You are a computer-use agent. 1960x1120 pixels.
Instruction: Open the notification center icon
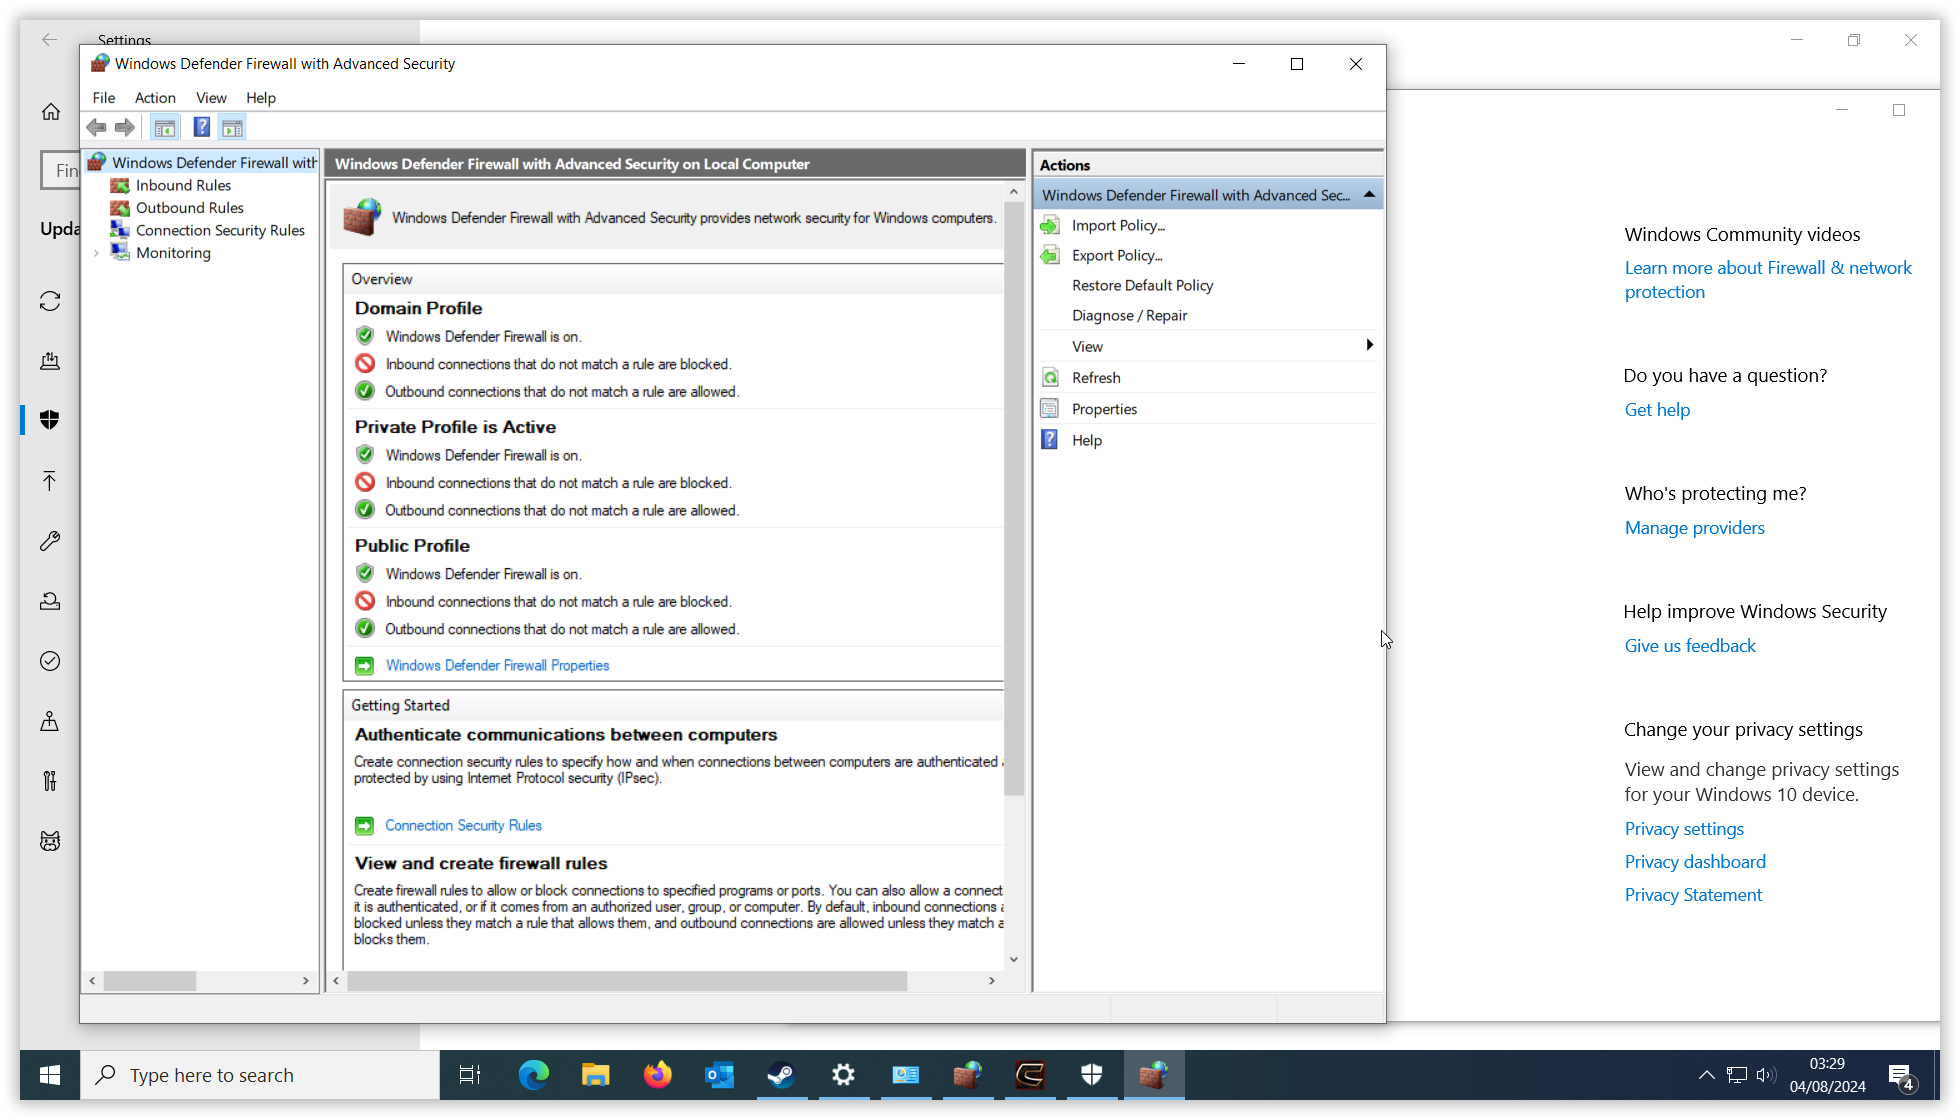[x=1900, y=1076]
